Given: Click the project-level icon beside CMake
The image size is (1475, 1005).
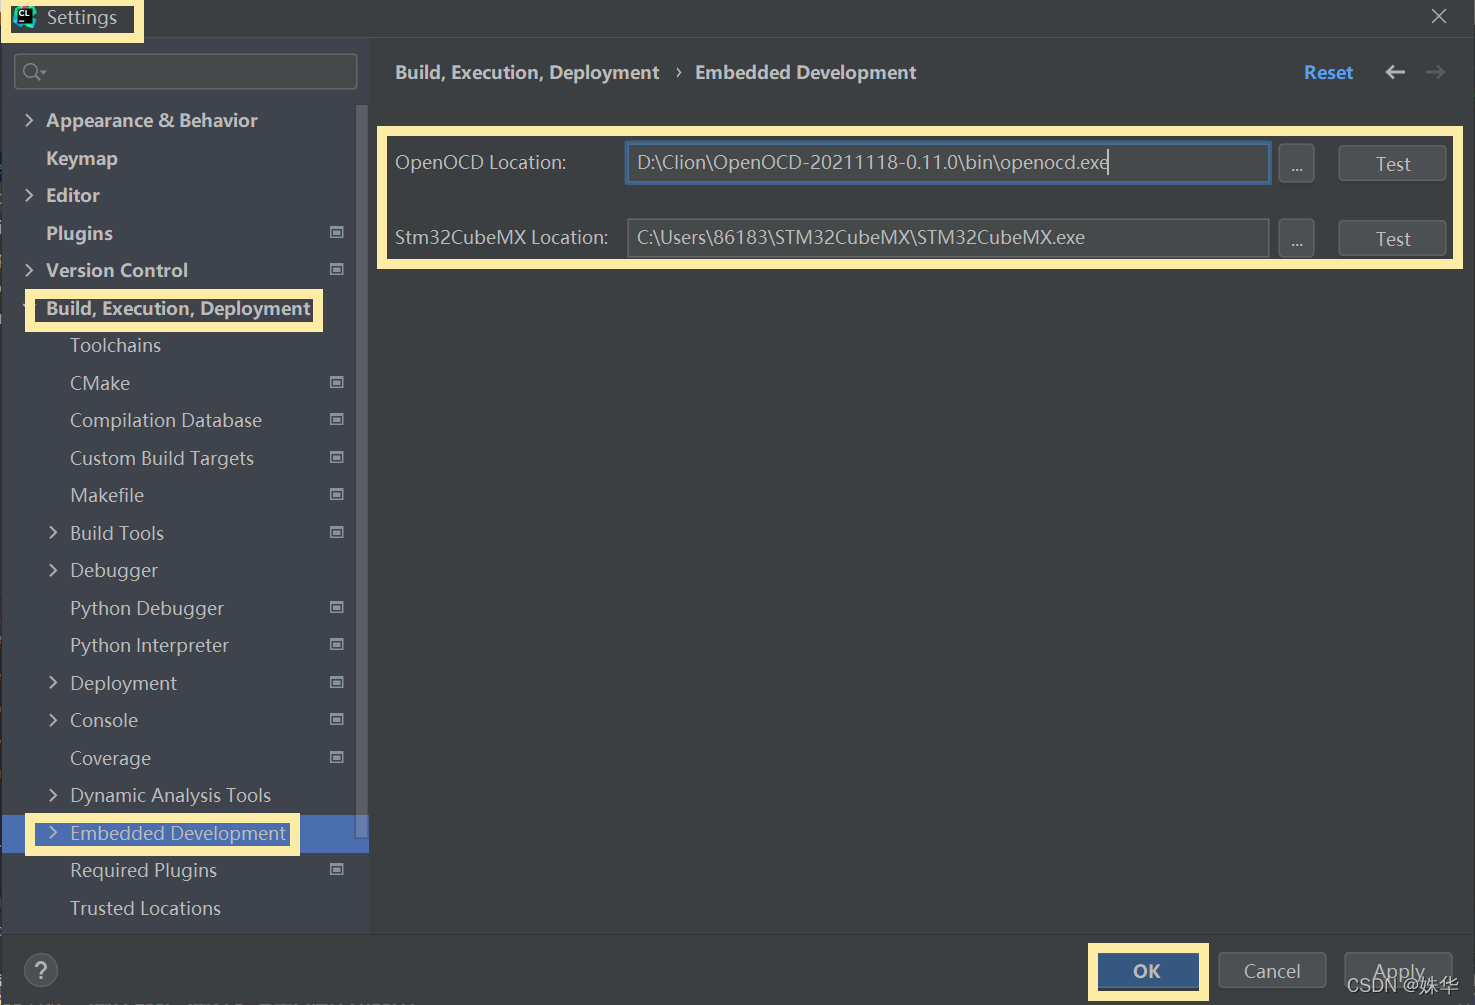Looking at the screenshot, I should pos(337,382).
